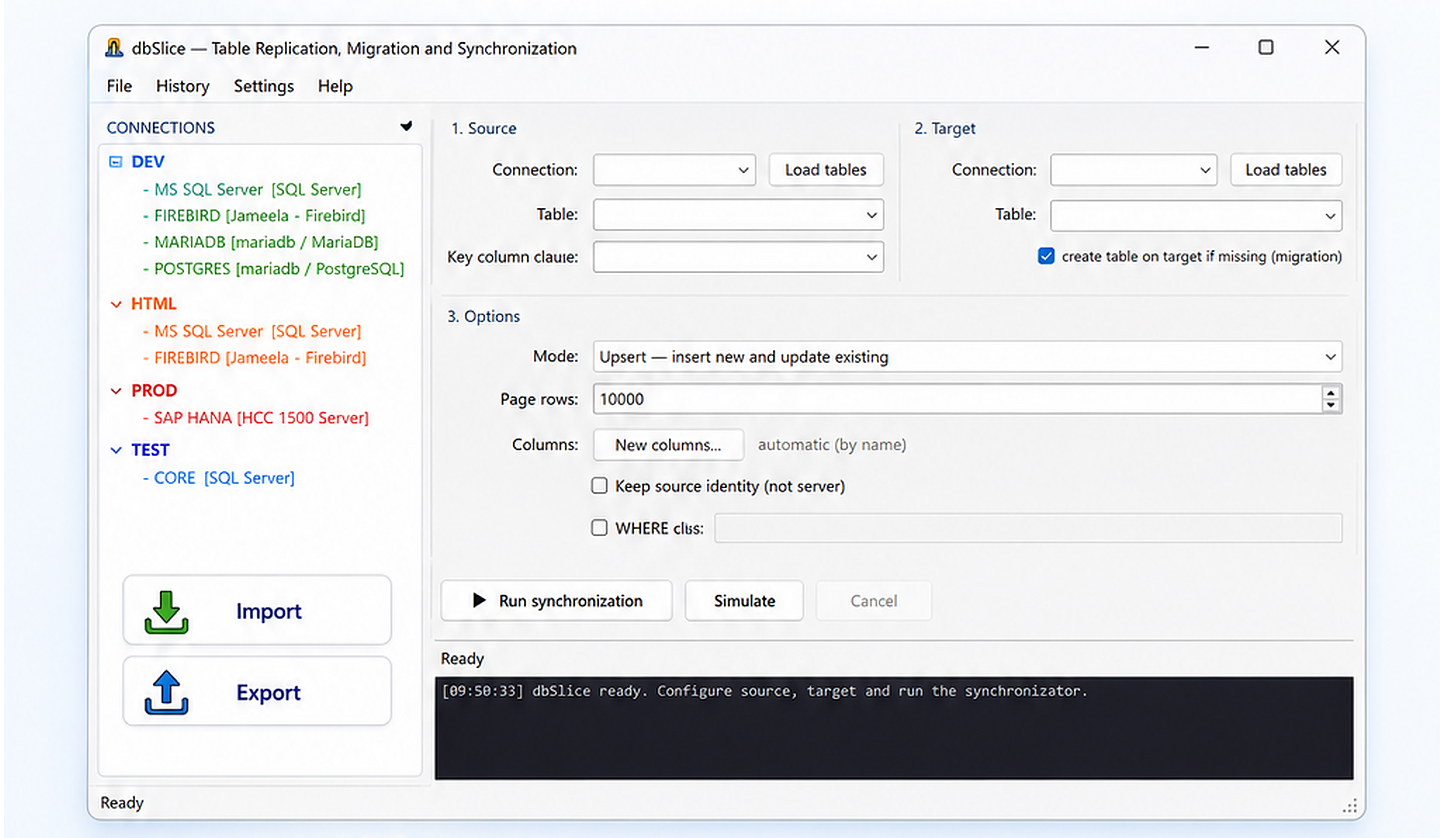
Task: Select MARIADB [mariadb / MariaDB] connection
Action: coord(260,242)
